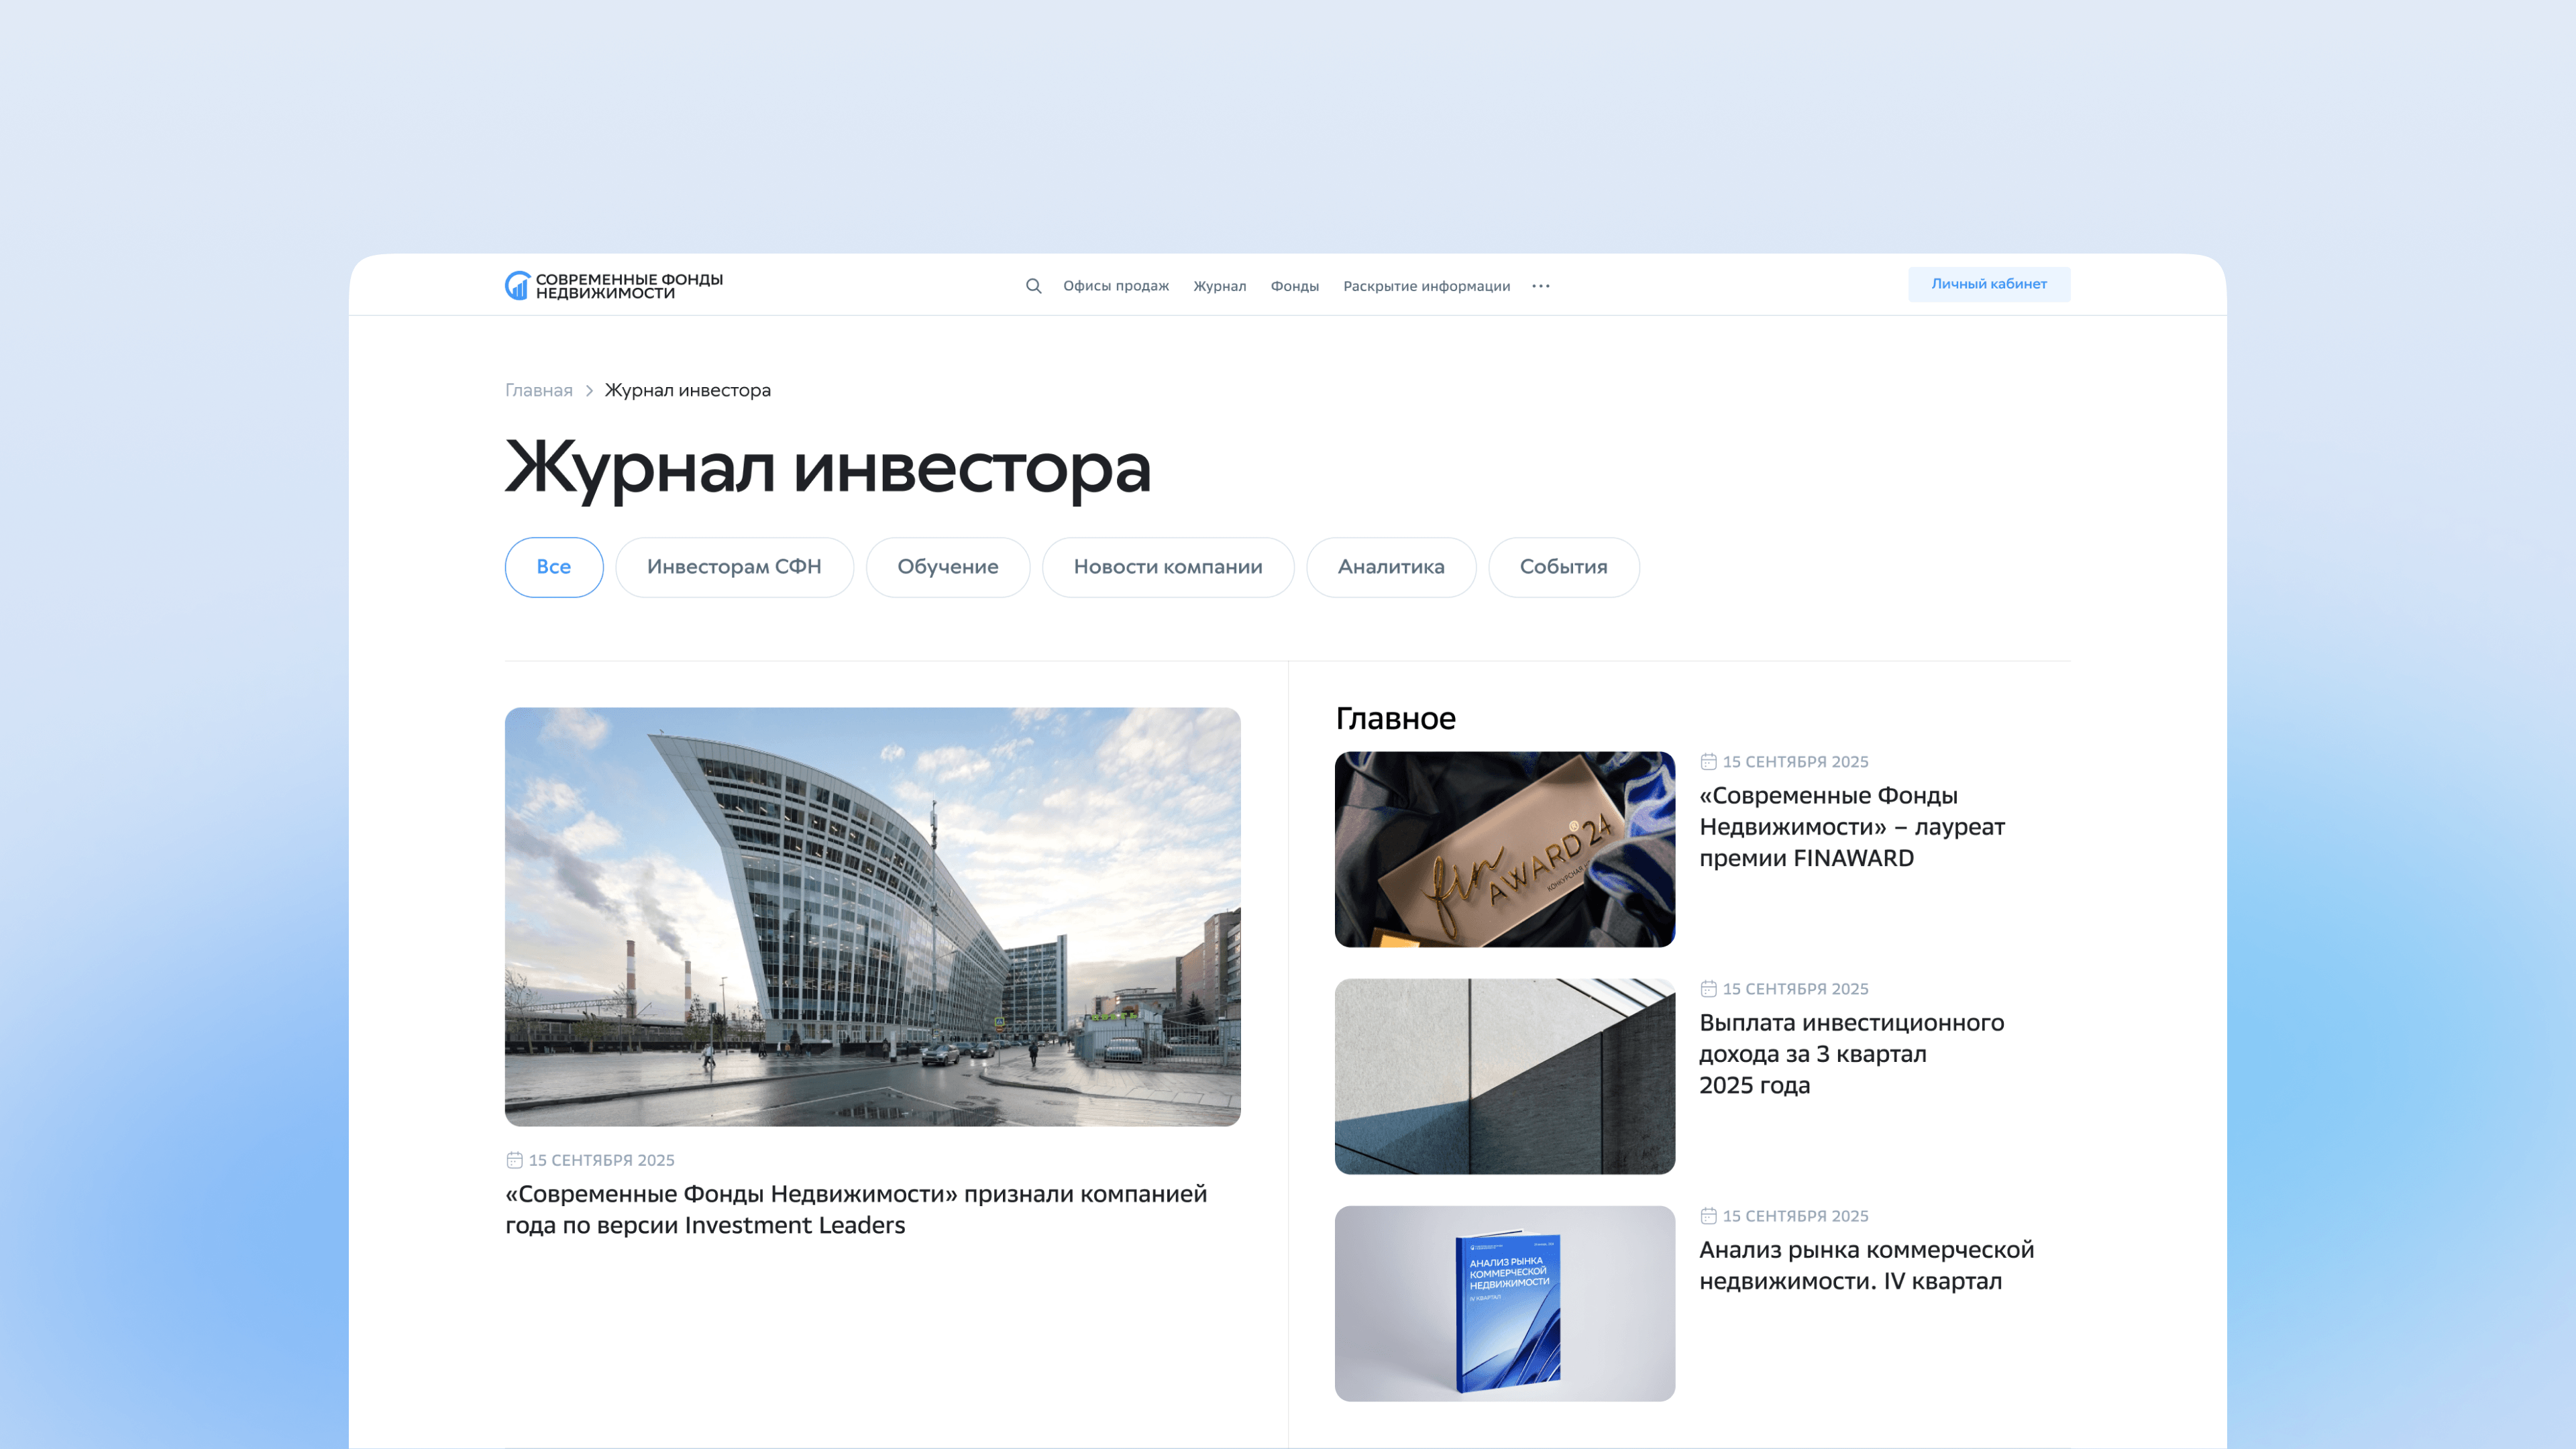2576x1449 pixels.
Task: Open Журнал navigation item
Action: (x=1219, y=286)
